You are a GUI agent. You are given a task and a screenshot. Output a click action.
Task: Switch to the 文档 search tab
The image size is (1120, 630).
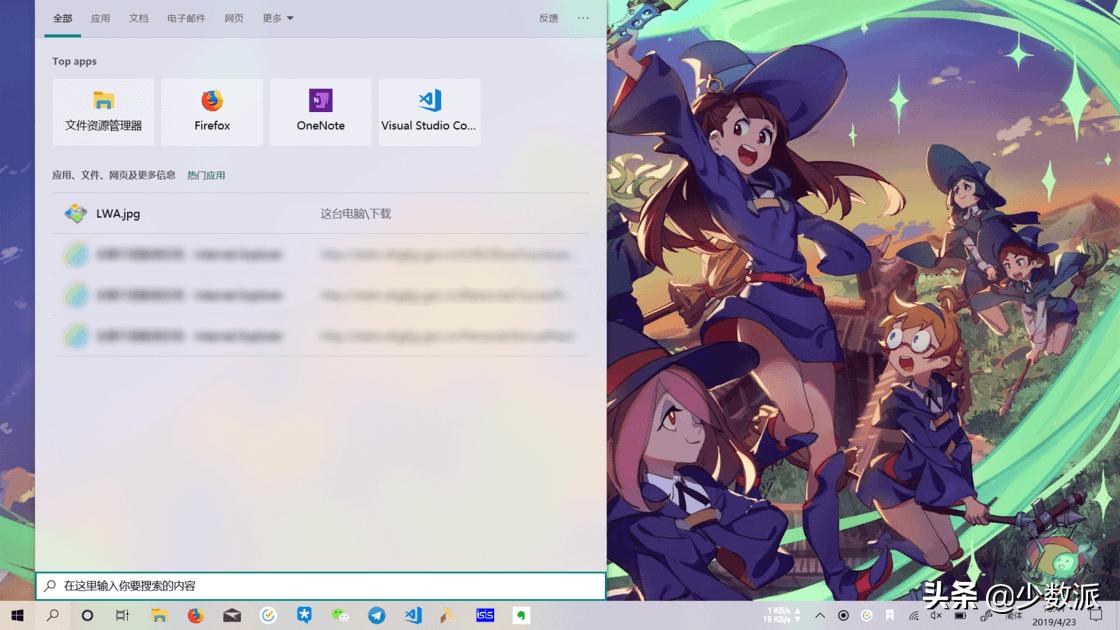(138, 18)
